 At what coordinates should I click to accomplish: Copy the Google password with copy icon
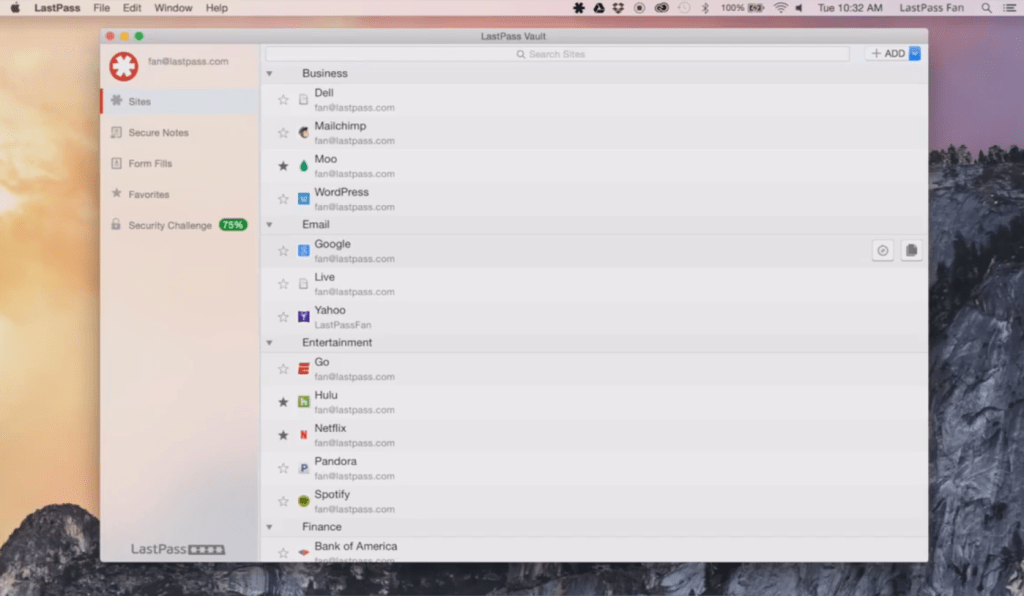click(x=911, y=251)
